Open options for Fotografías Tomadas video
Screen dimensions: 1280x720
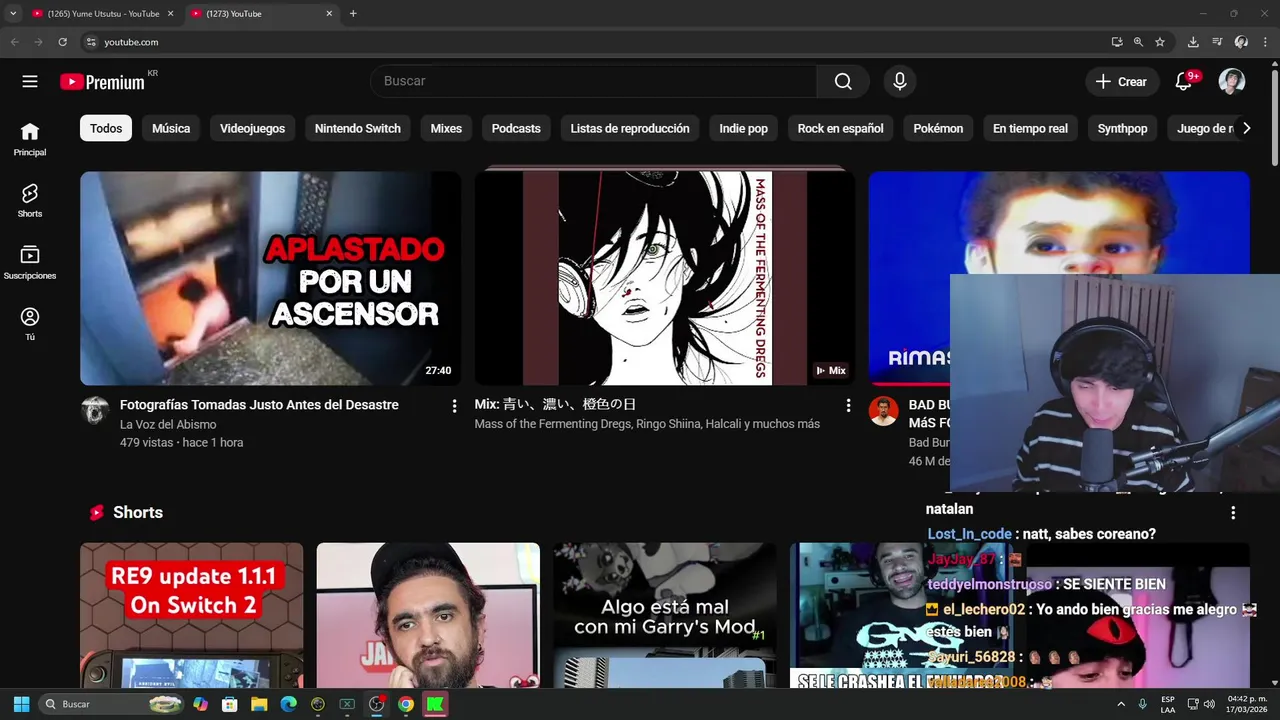[x=454, y=406]
